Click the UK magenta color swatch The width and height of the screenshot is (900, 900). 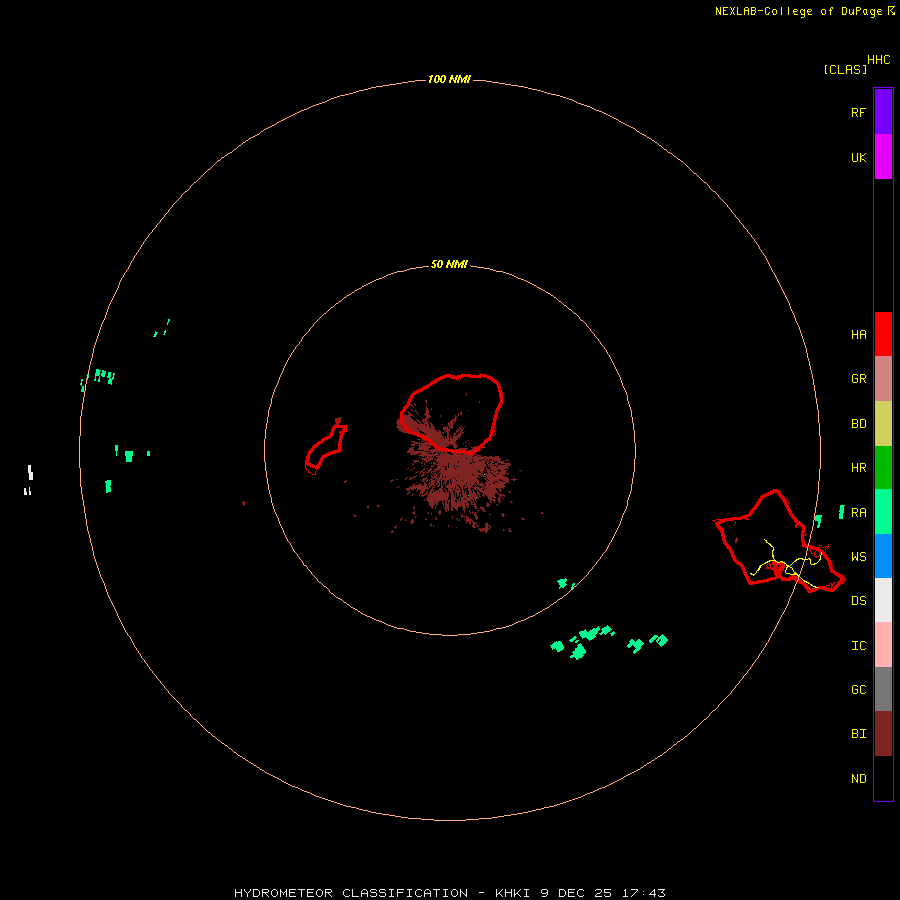click(883, 157)
